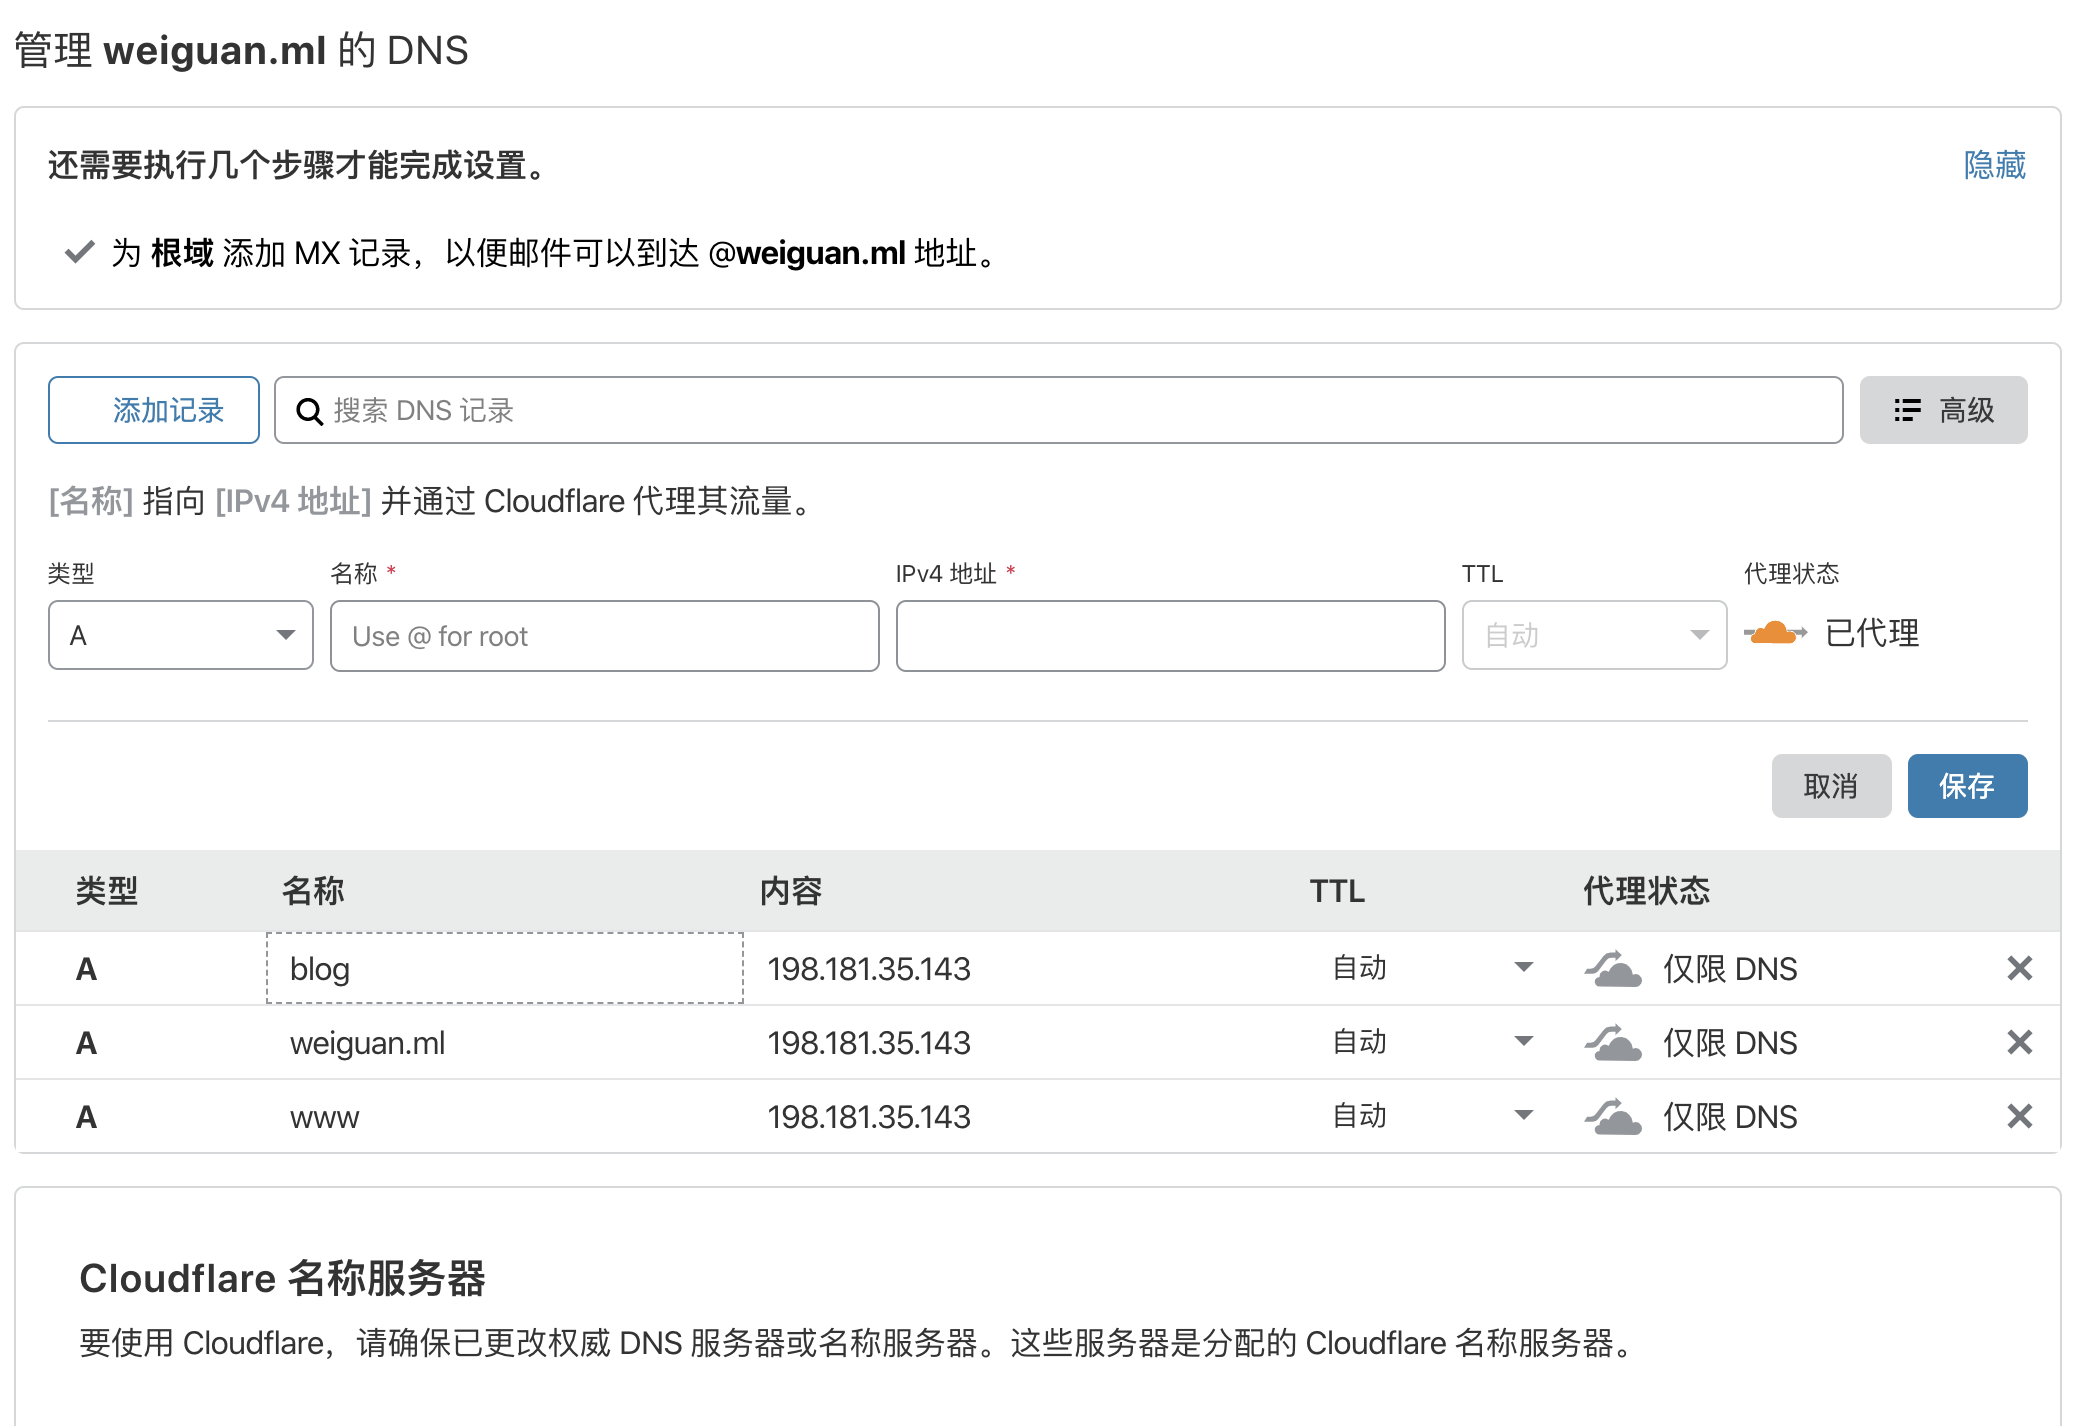
Task: Toggle proxy cloud for weiguan.ml record
Action: tap(1613, 1043)
